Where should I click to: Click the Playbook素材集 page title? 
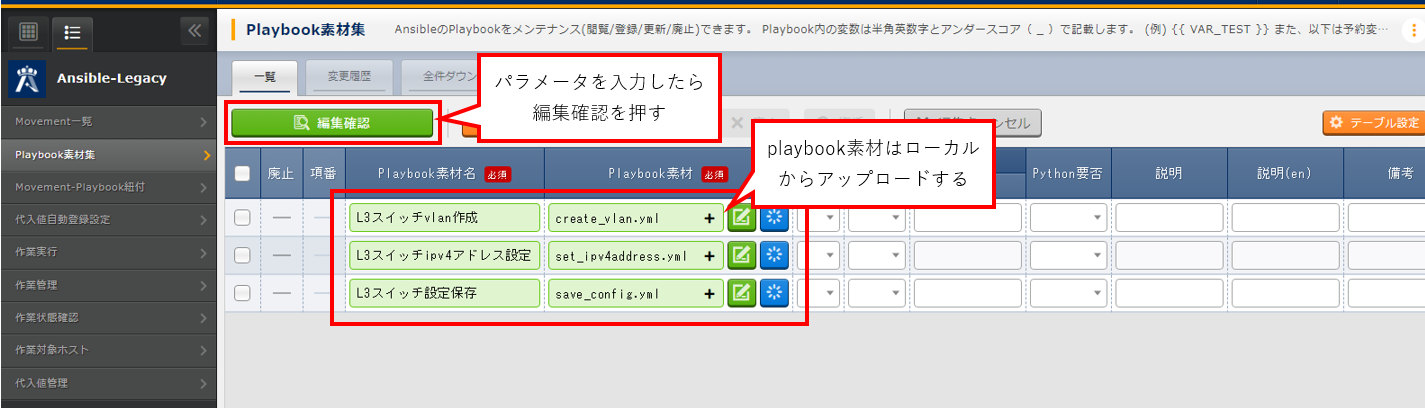pos(305,29)
